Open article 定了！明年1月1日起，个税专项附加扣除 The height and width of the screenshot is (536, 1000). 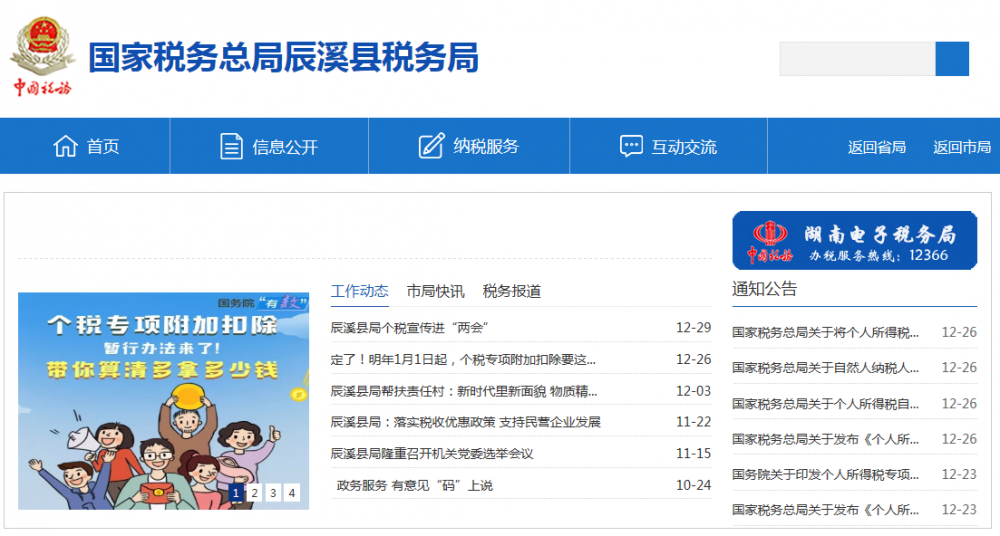pyautogui.click(x=463, y=360)
